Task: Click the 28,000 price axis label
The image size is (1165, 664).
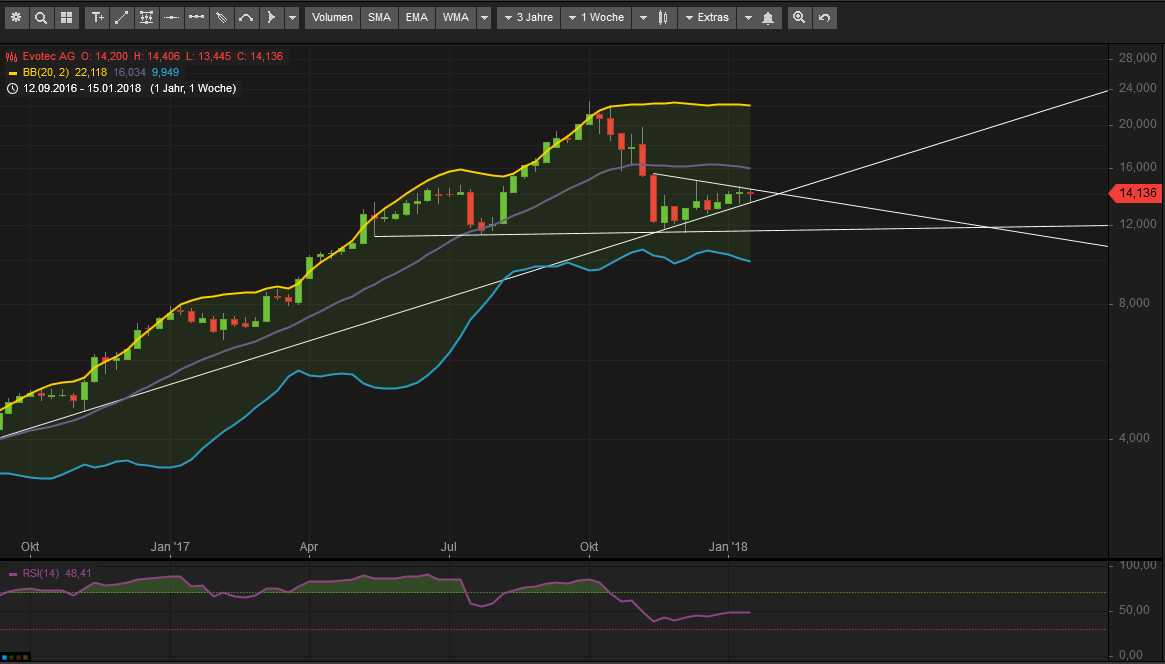Action: [1138, 58]
